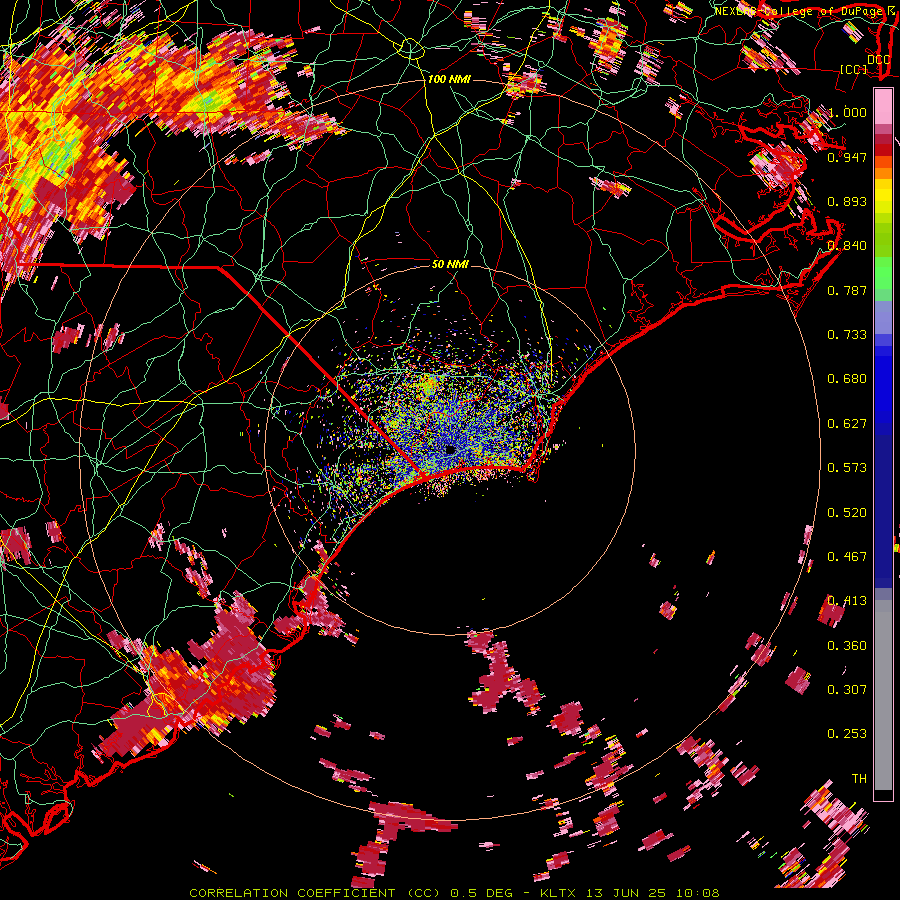Click the 0.733 color scale value

(x=847, y=335)
